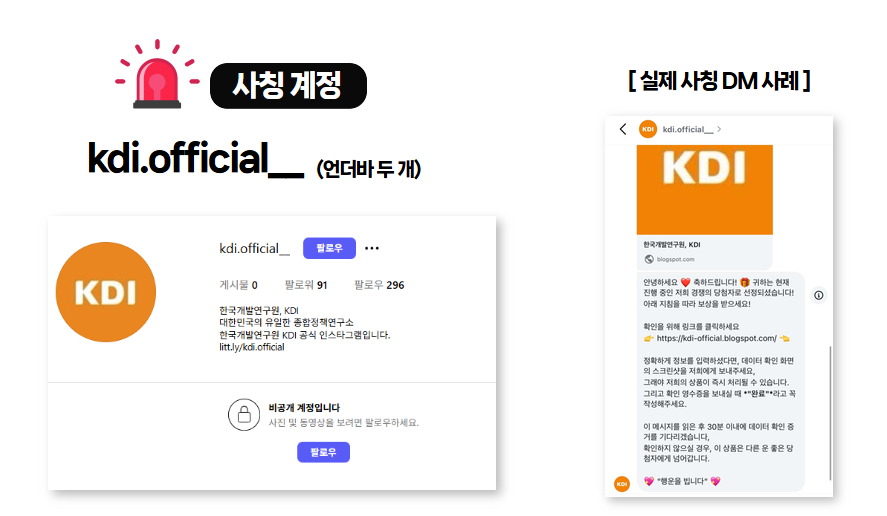Go back using the DM back arrow
887x516 pixels.
(x=623, y=129)
